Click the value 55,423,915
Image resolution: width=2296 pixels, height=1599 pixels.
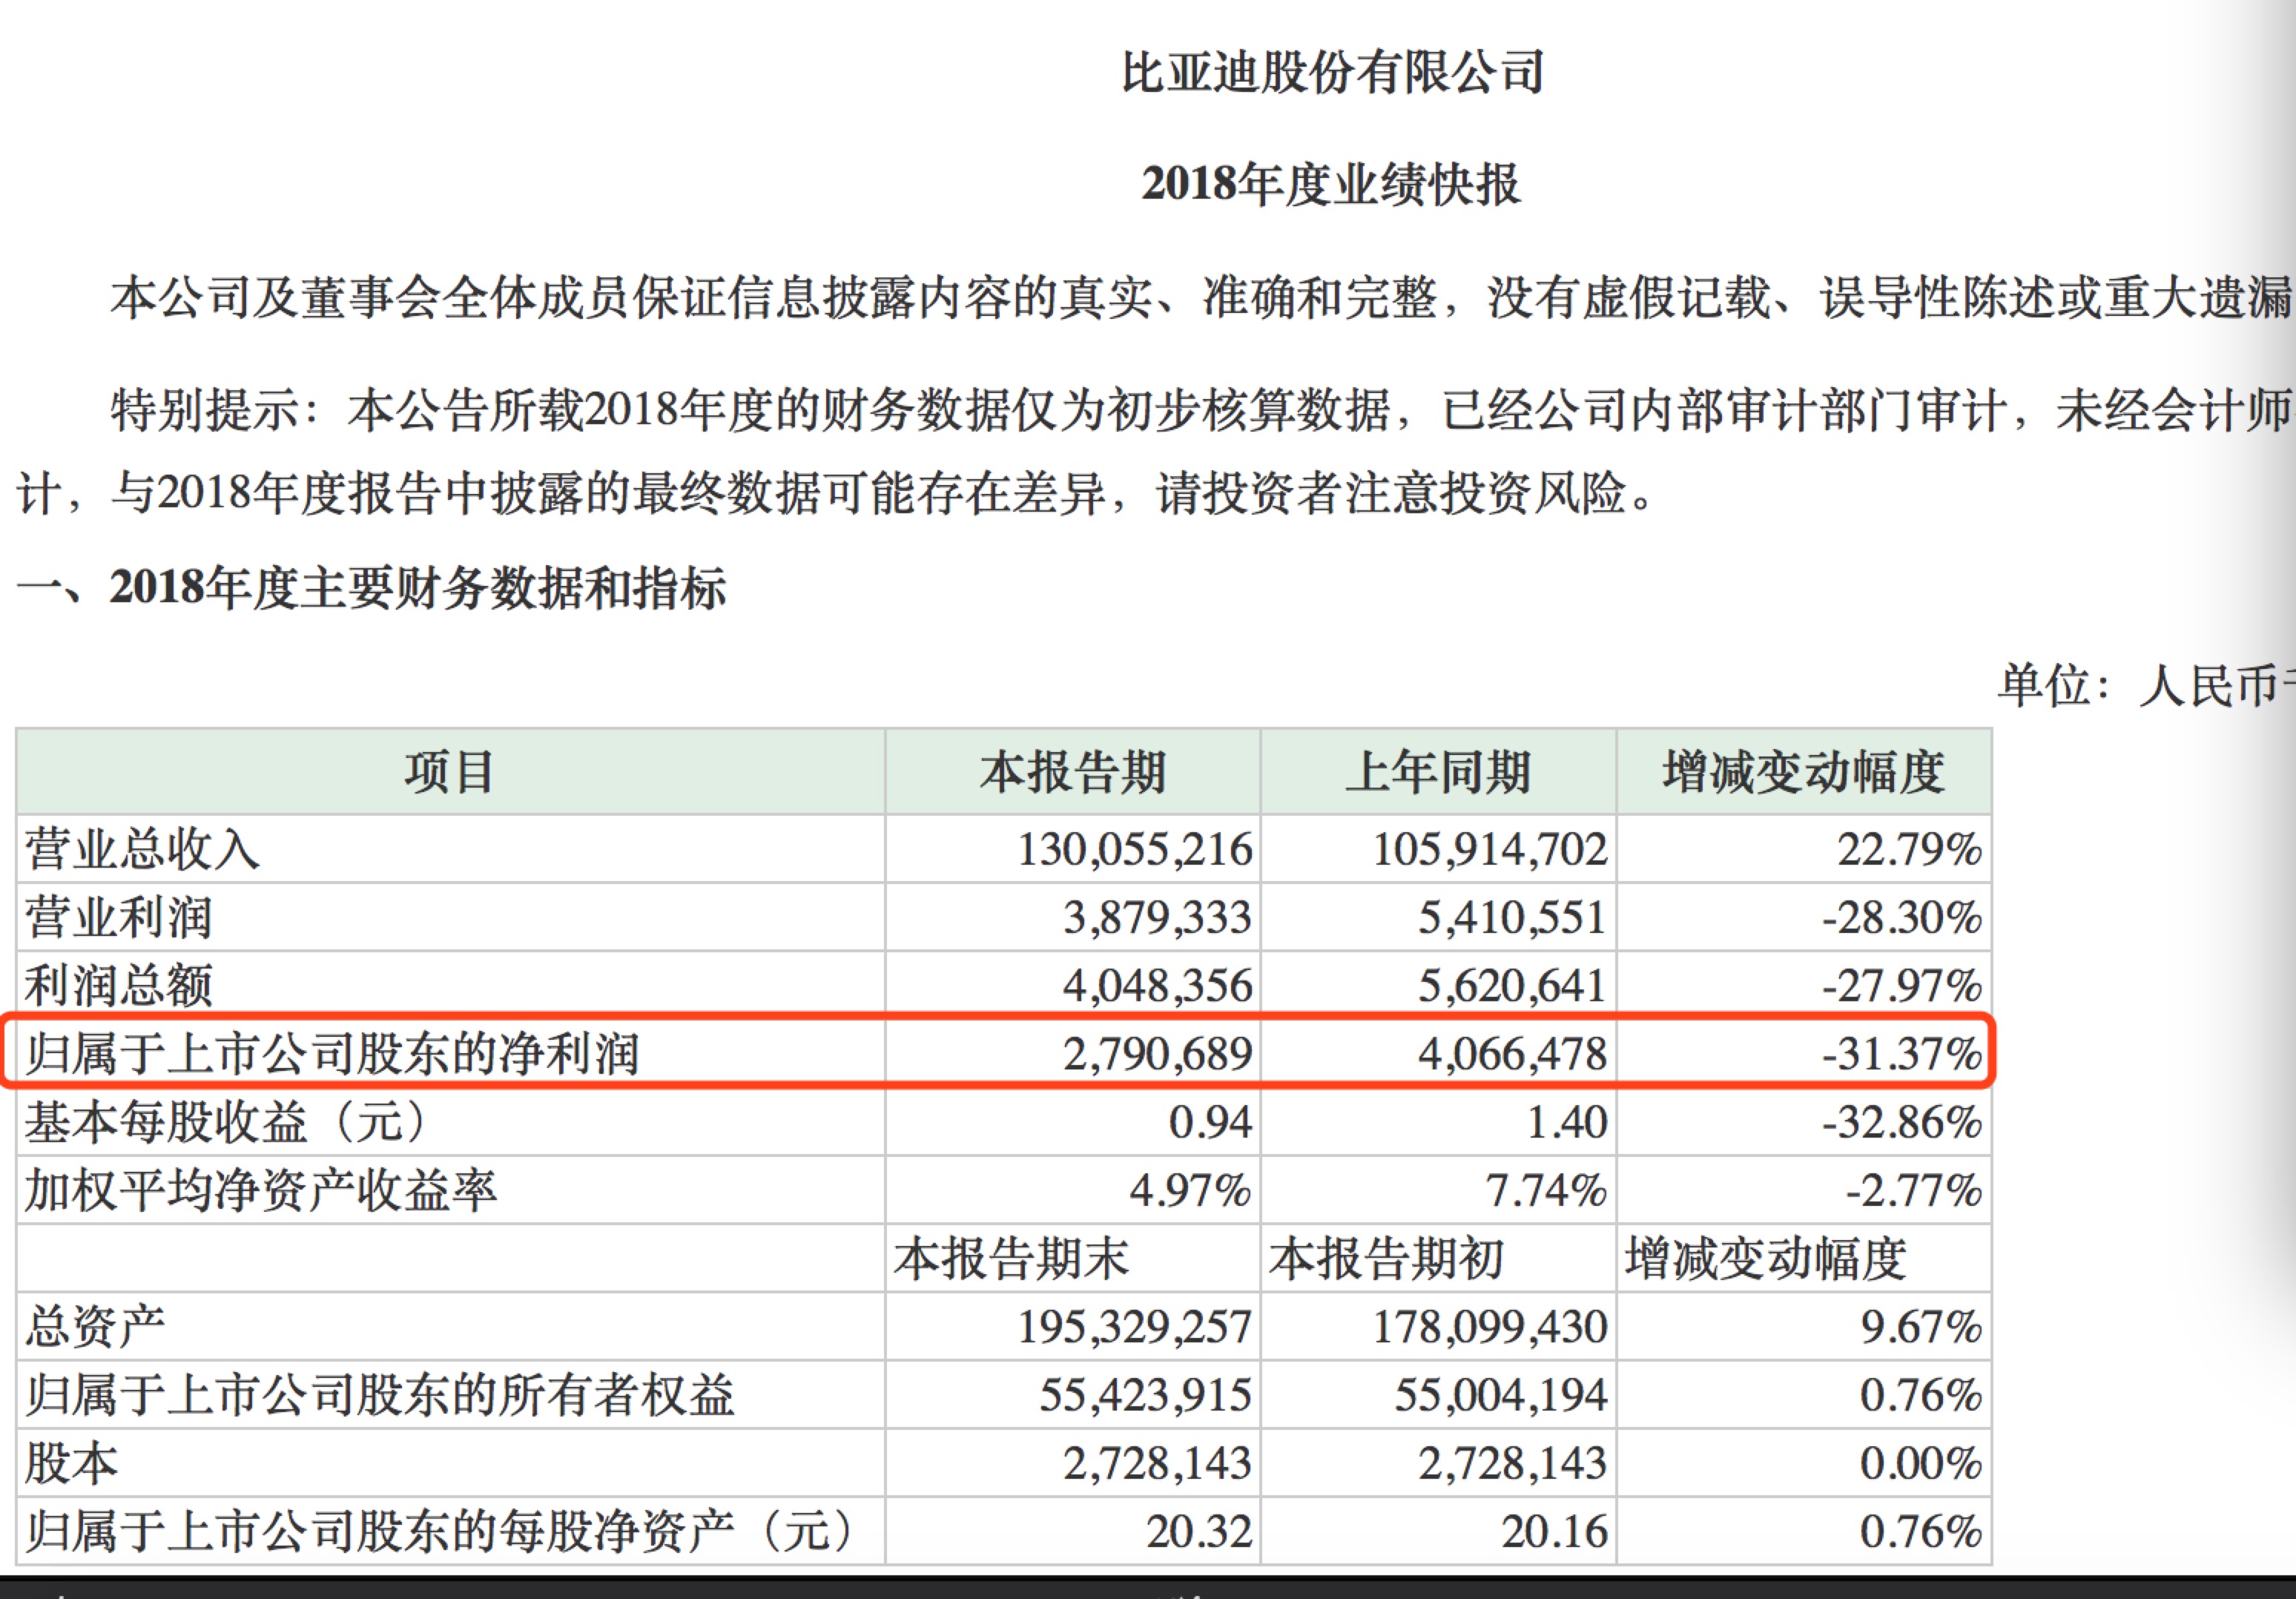(1145, 1396)
